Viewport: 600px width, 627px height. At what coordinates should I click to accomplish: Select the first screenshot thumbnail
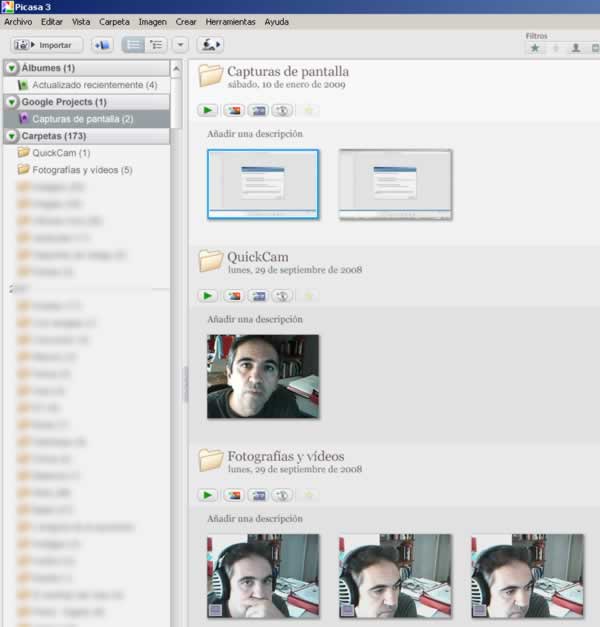(x=263, y=184)
